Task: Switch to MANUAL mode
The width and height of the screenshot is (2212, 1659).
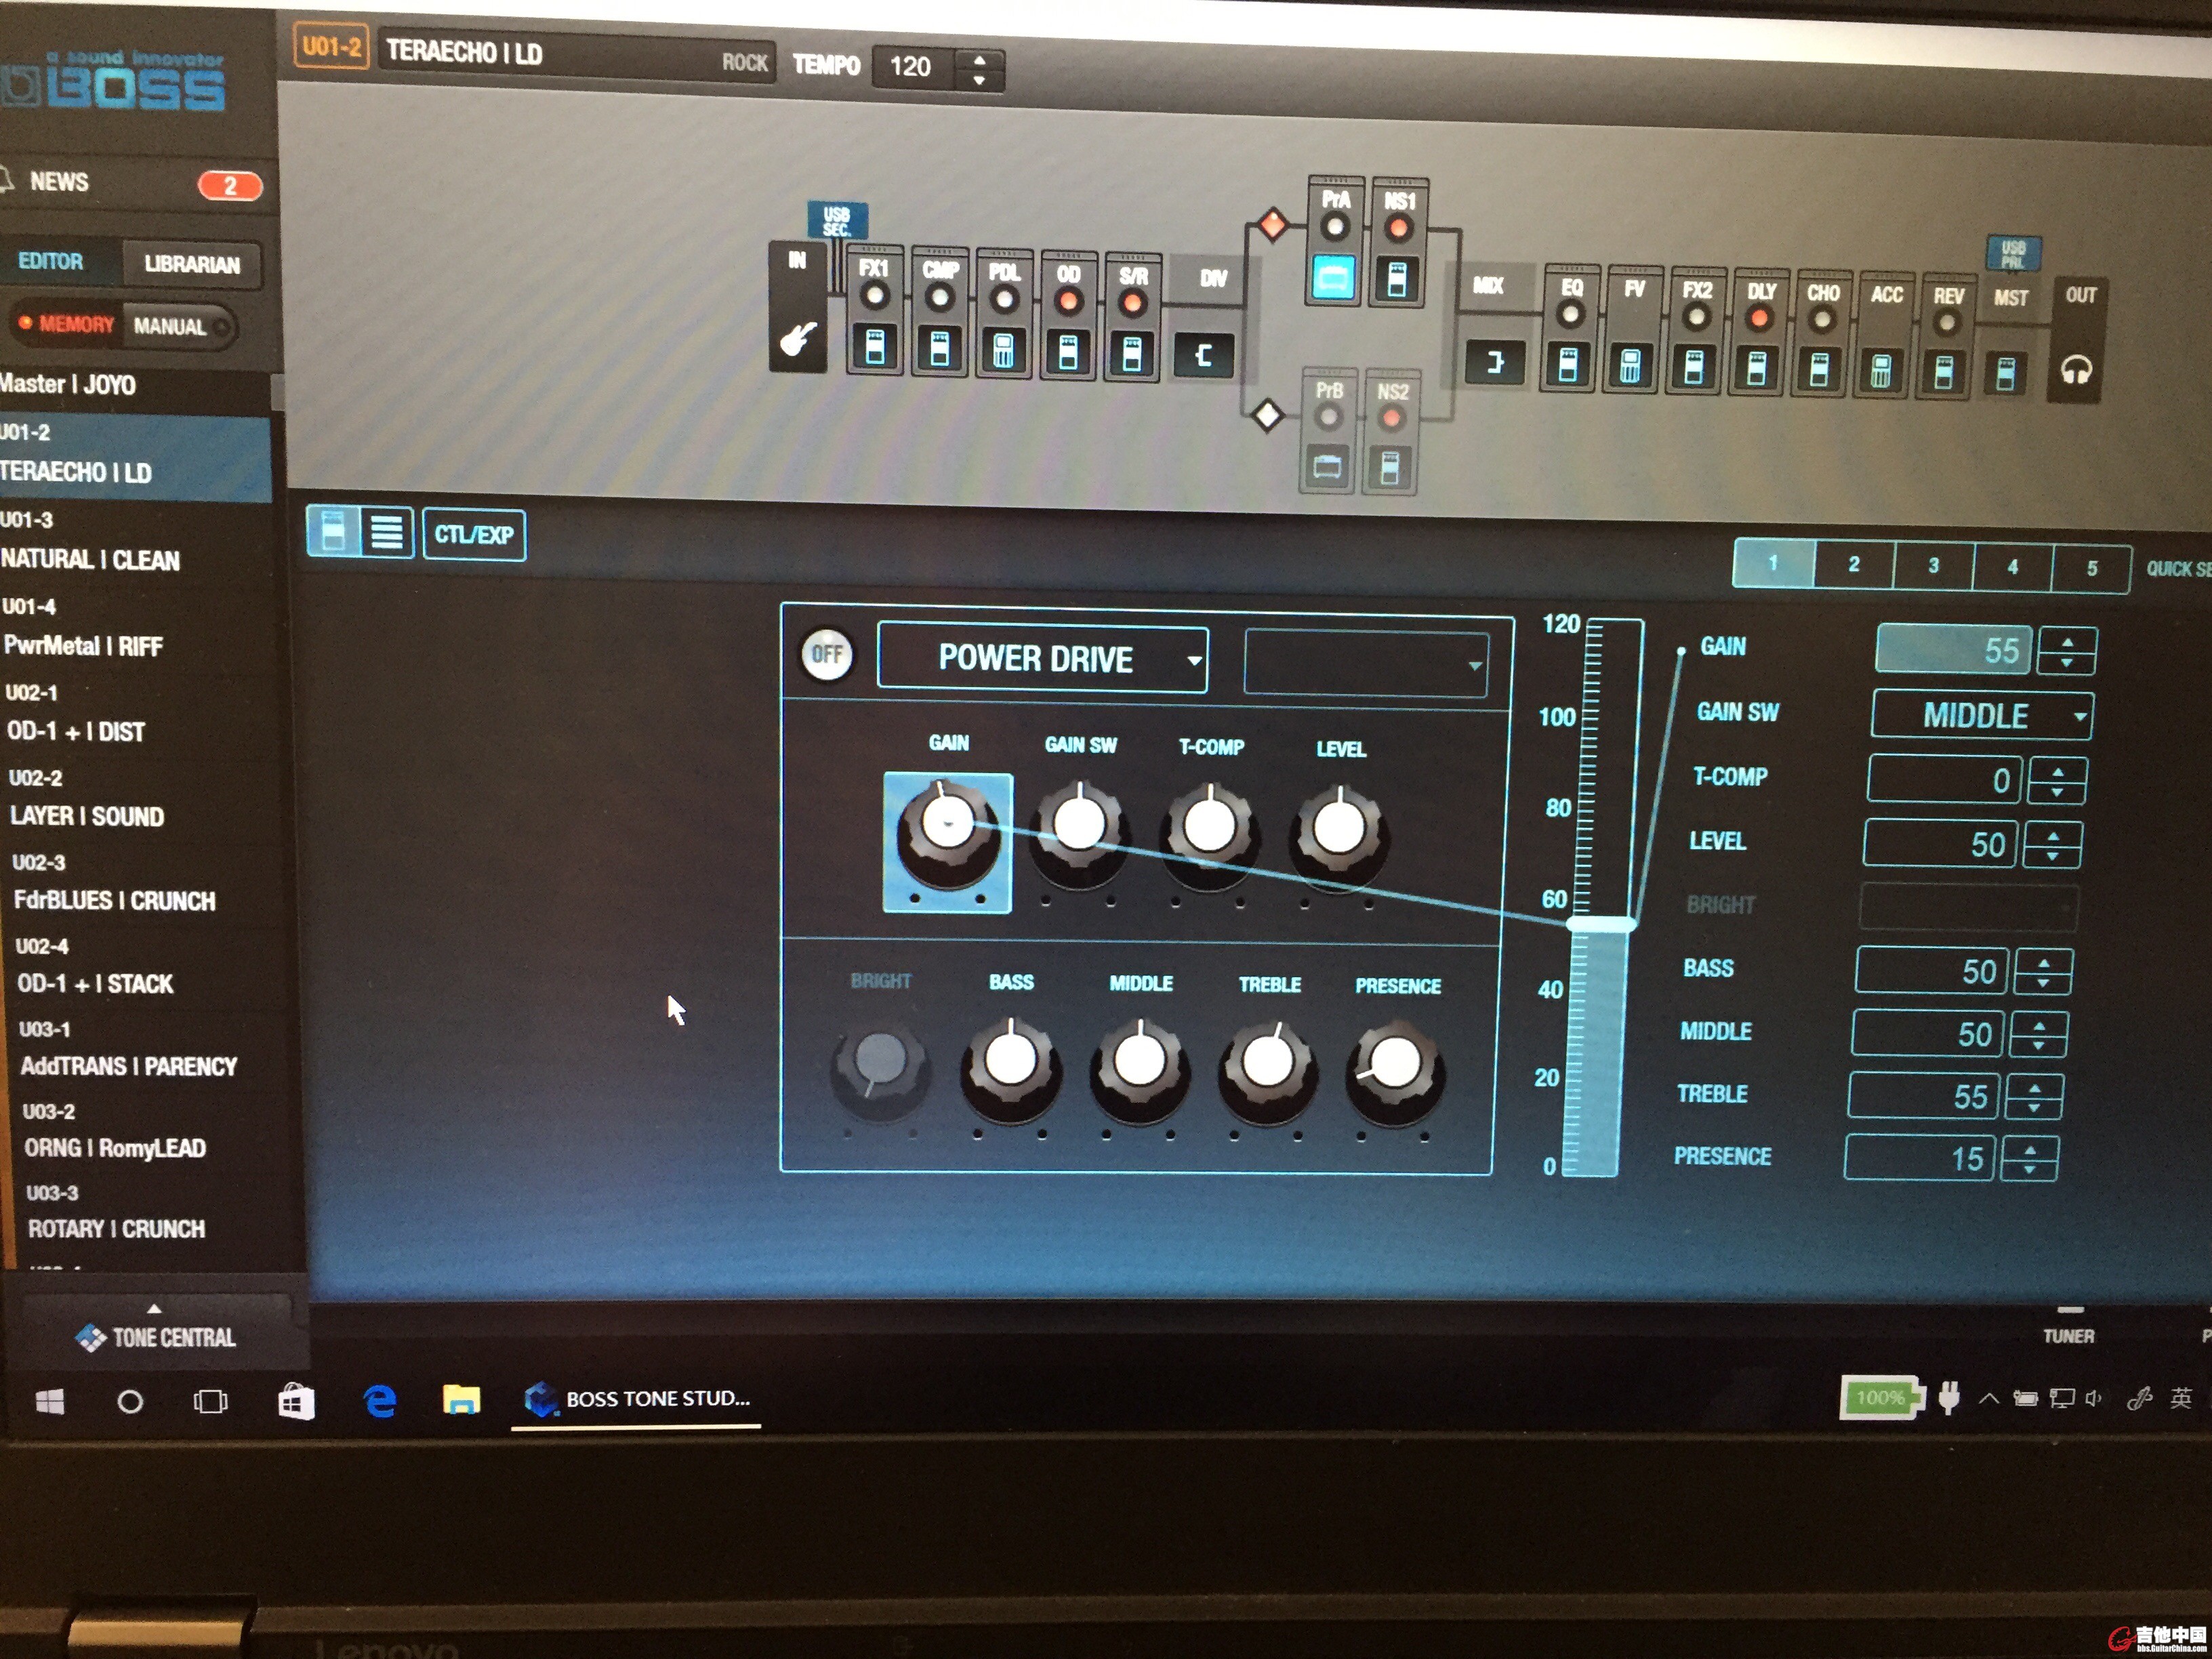Action: [x=180, y=326]
